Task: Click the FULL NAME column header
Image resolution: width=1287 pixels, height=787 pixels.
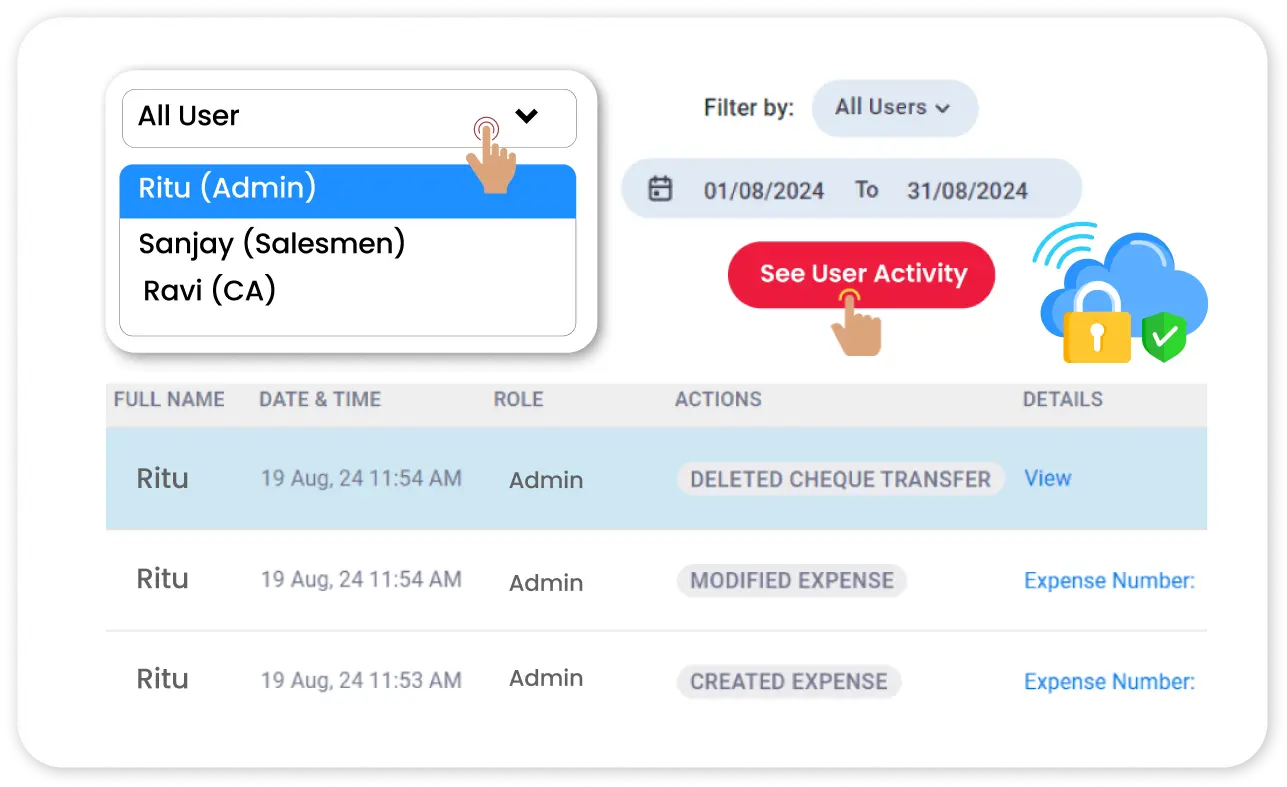Action: tap(169, 400)
